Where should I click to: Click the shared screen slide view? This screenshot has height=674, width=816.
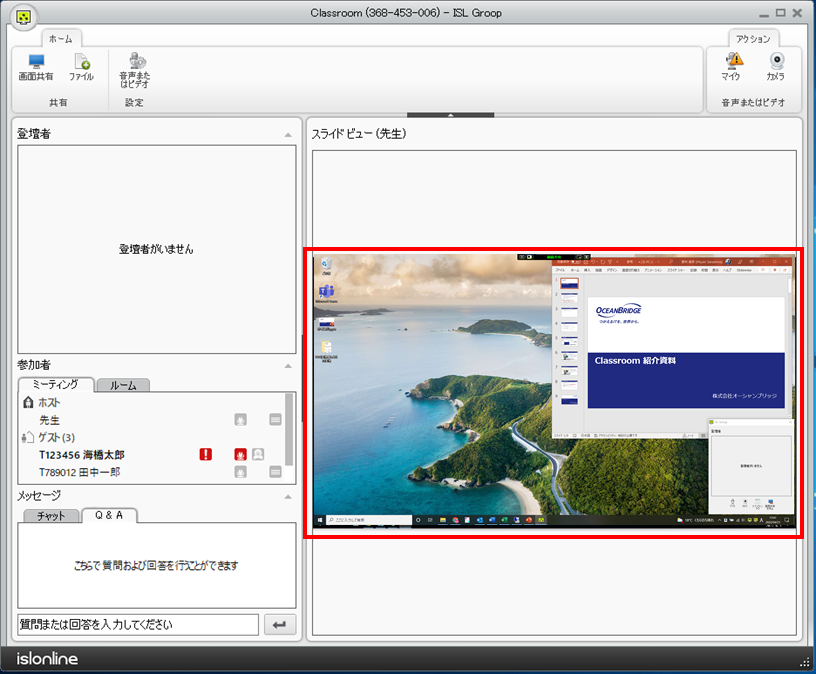[x=554, y=391]
